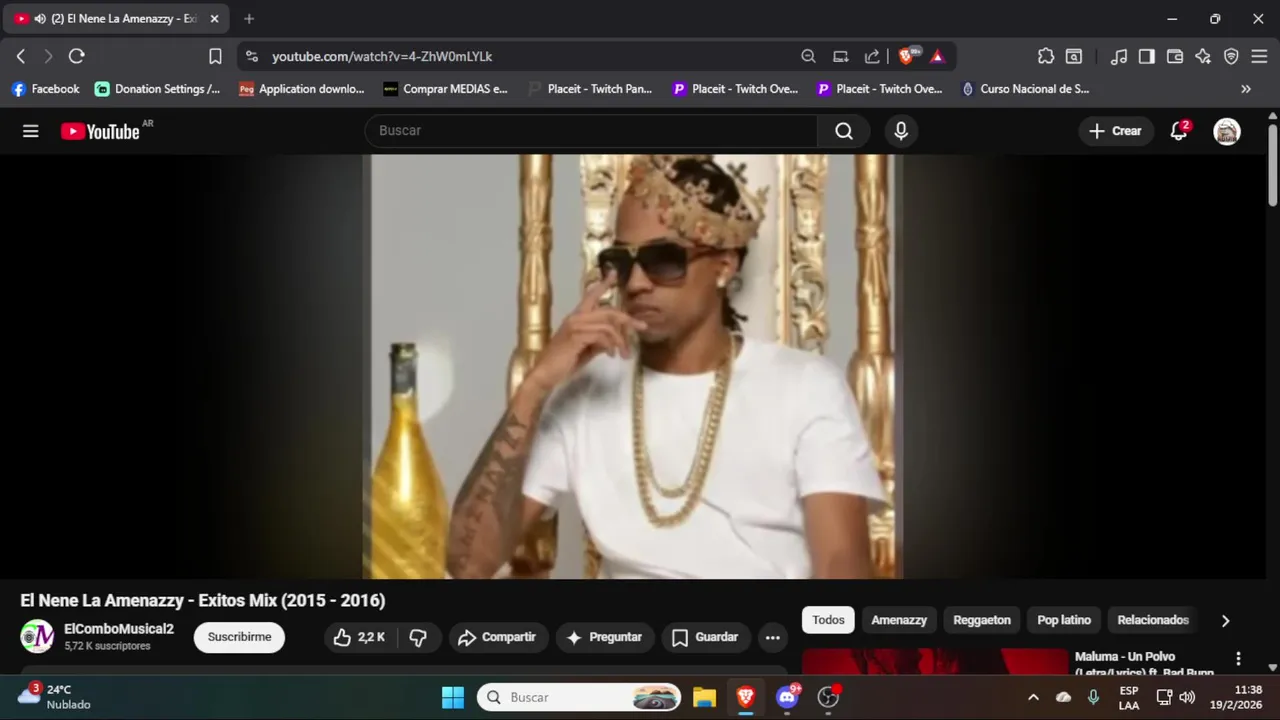Reload the current page
The width and height of the screenshot is (1280, 720).
tap(76, 56)
